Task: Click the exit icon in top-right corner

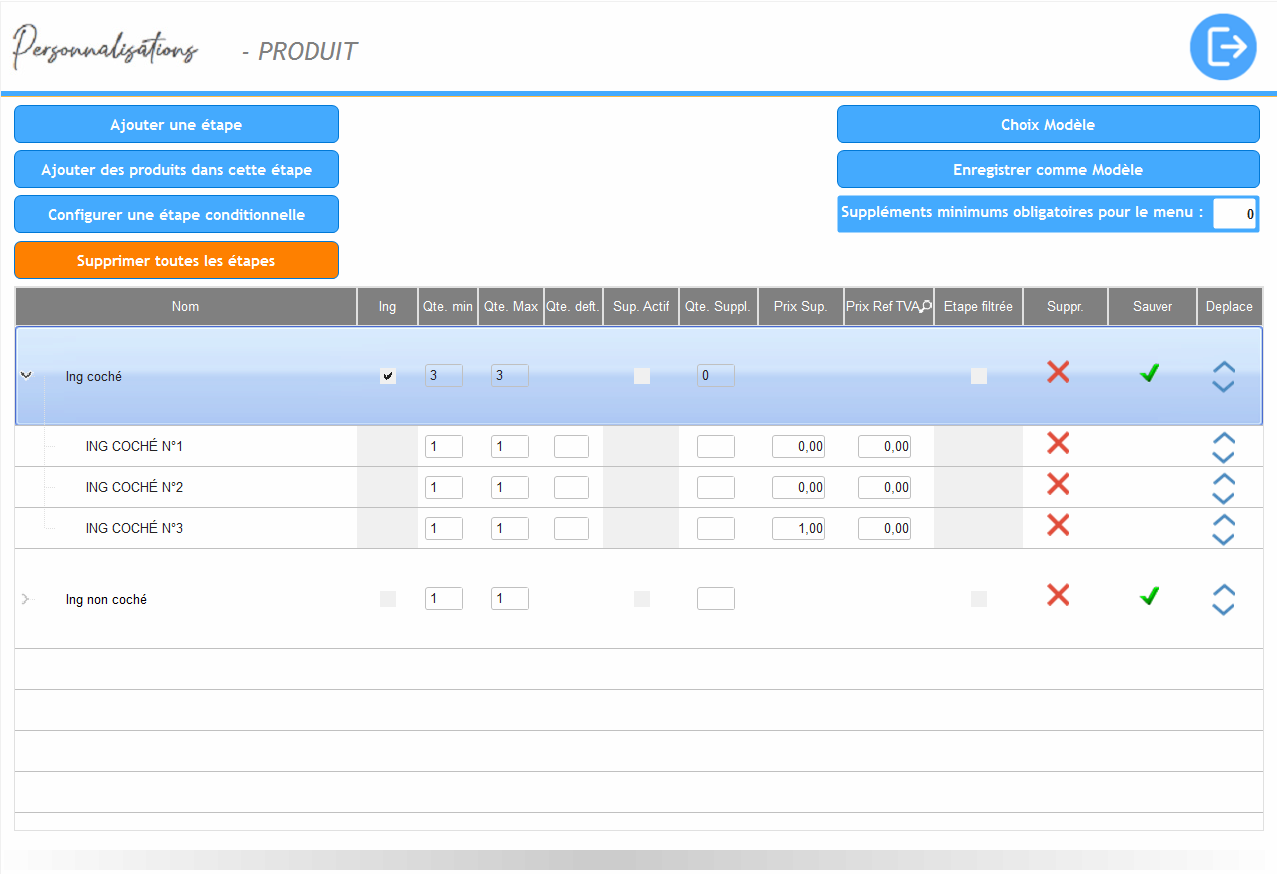Action: [1223, 47]
